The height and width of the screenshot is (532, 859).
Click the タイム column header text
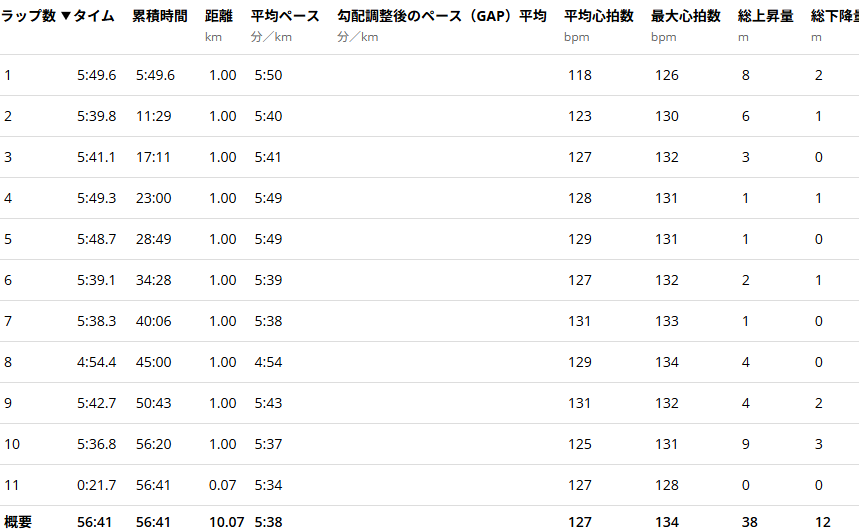(x=94, y=17)
